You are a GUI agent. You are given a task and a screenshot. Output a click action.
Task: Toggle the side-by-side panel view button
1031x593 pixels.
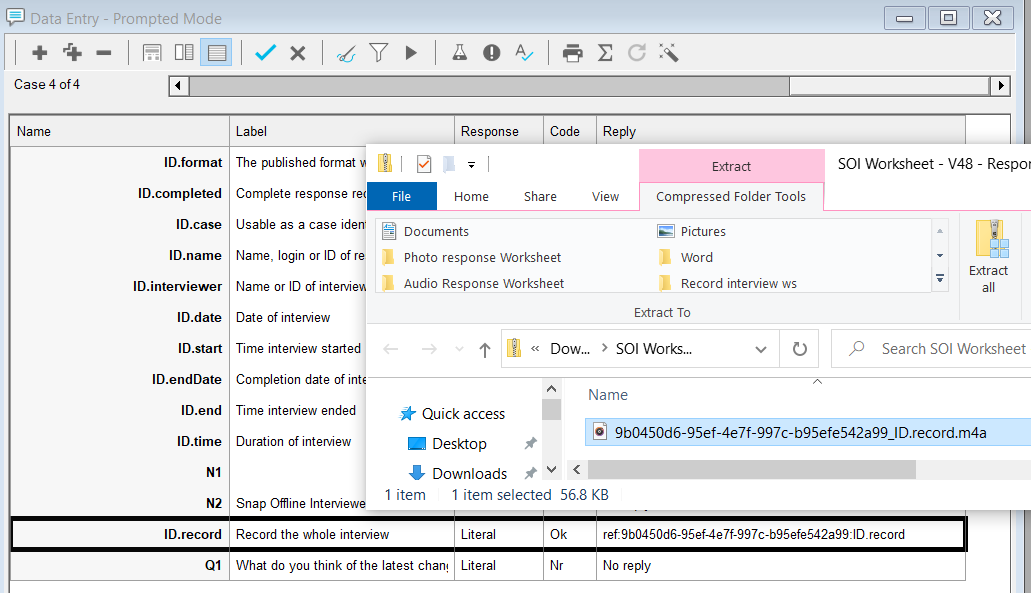click(x=184, y=53)
